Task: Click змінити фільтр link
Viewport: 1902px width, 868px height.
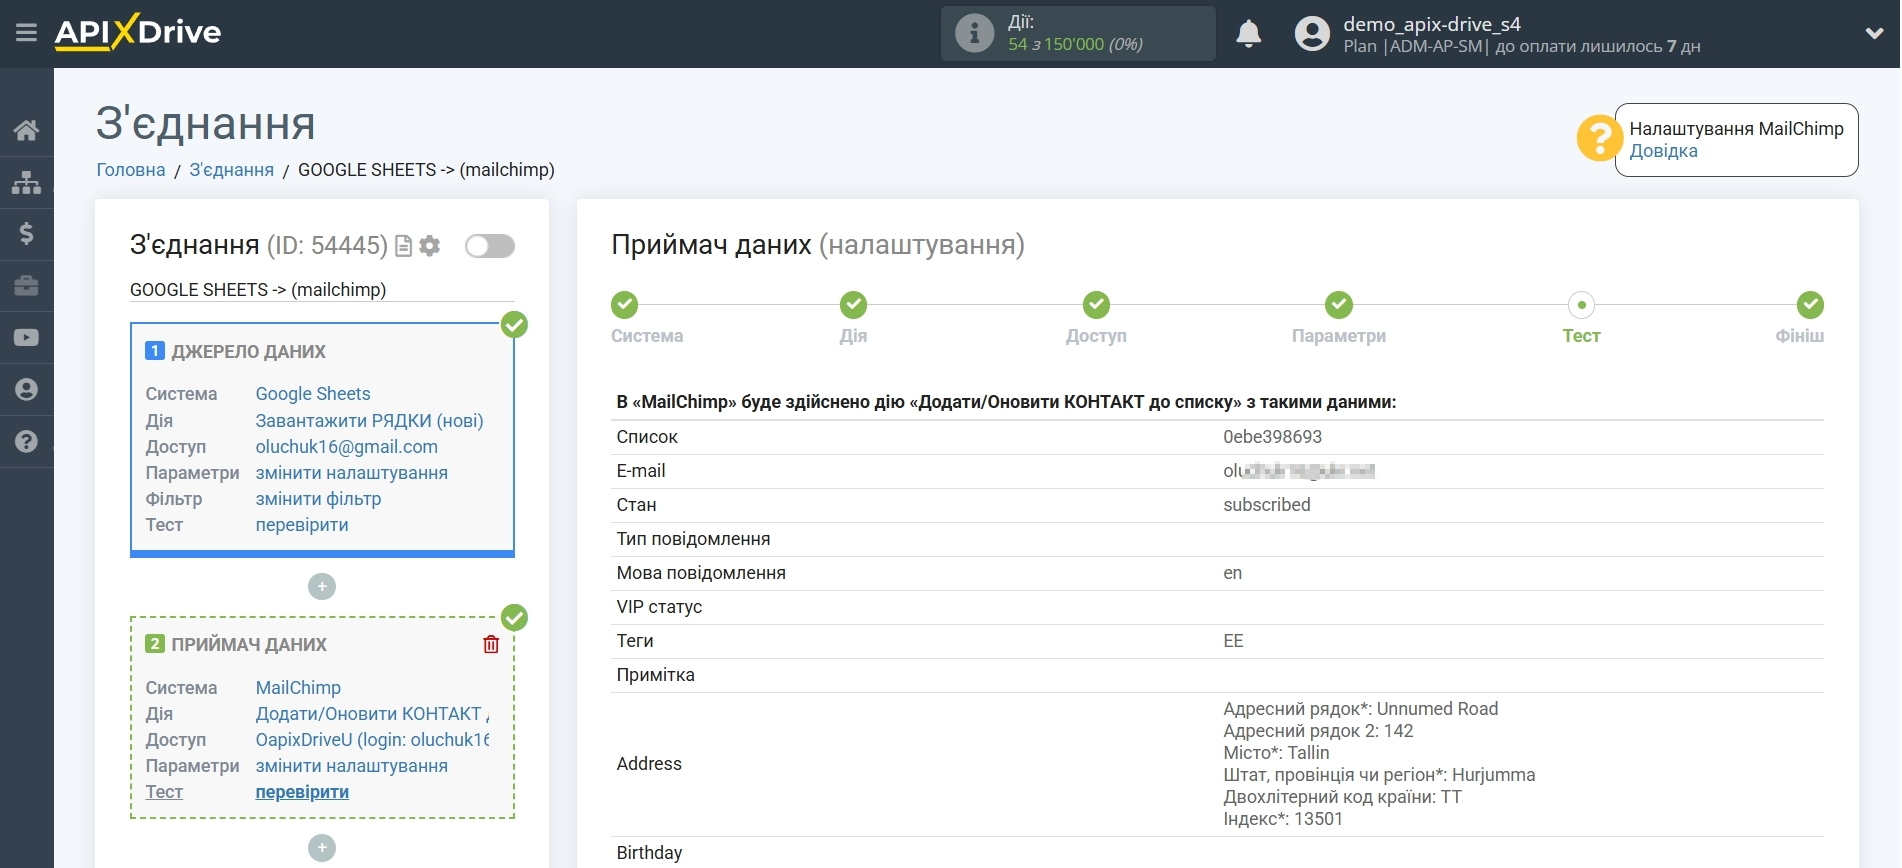Action: (x=318, y=499)
